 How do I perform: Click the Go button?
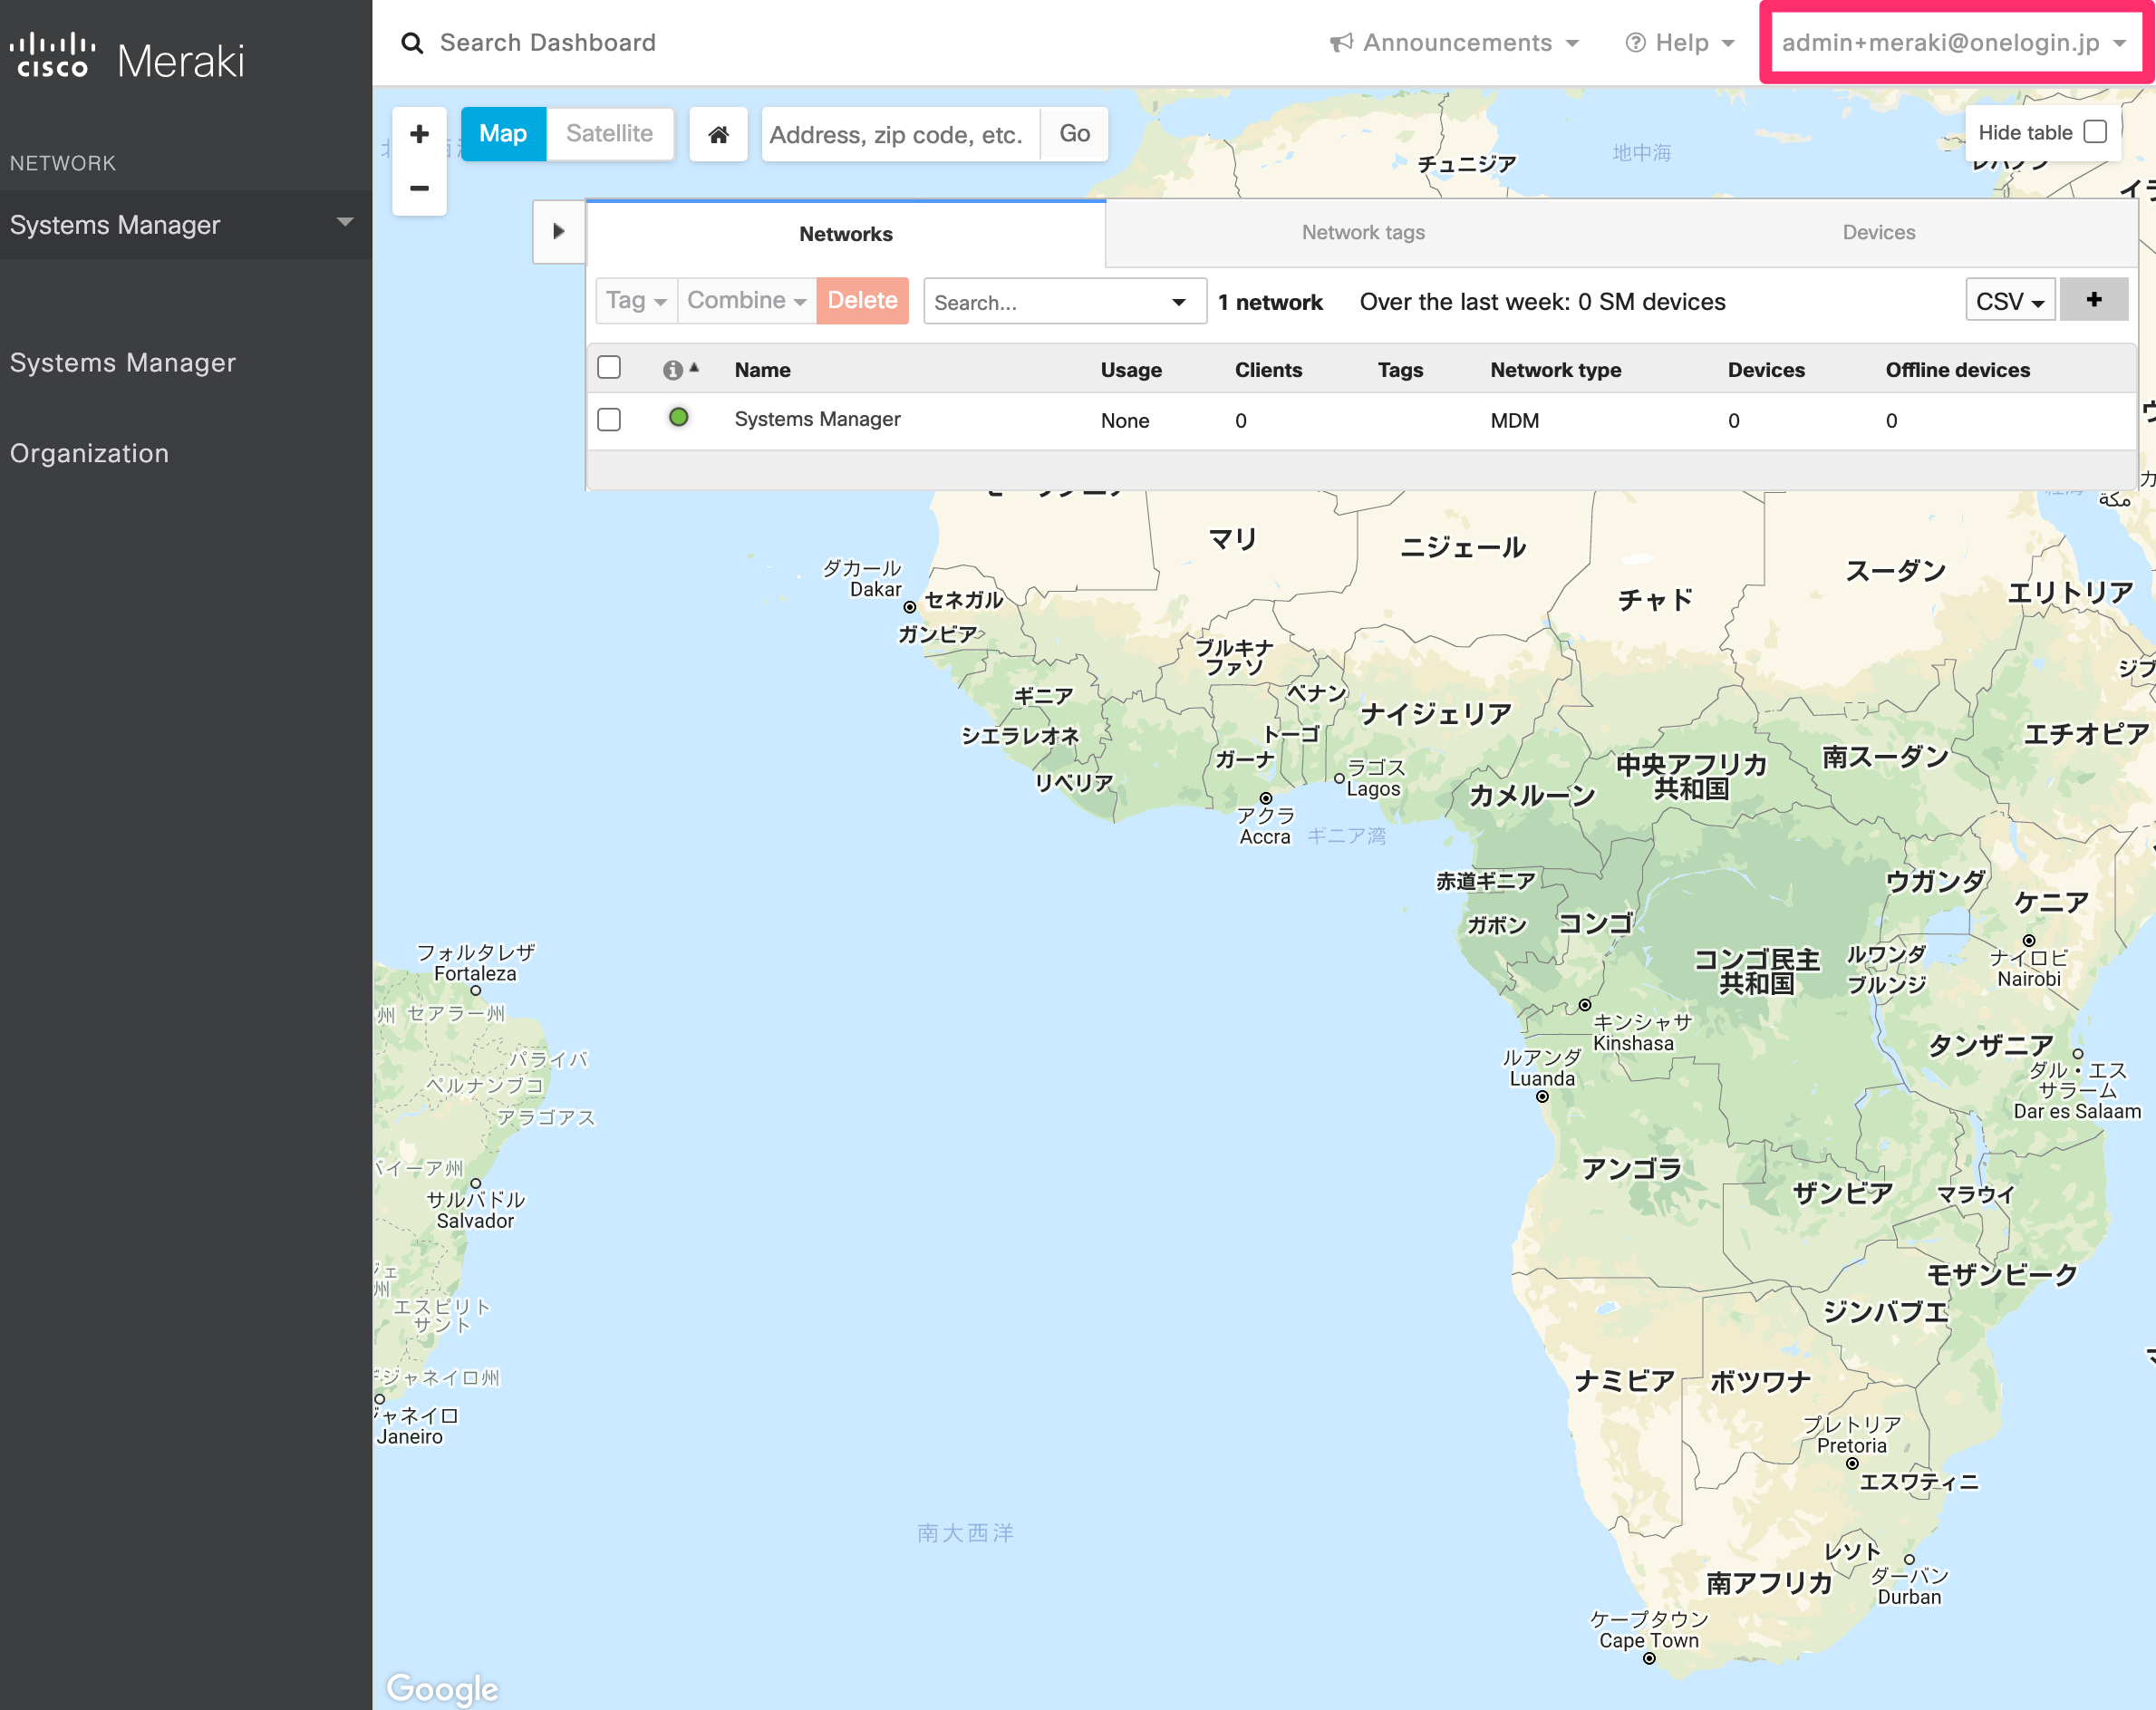(1075, 134)
